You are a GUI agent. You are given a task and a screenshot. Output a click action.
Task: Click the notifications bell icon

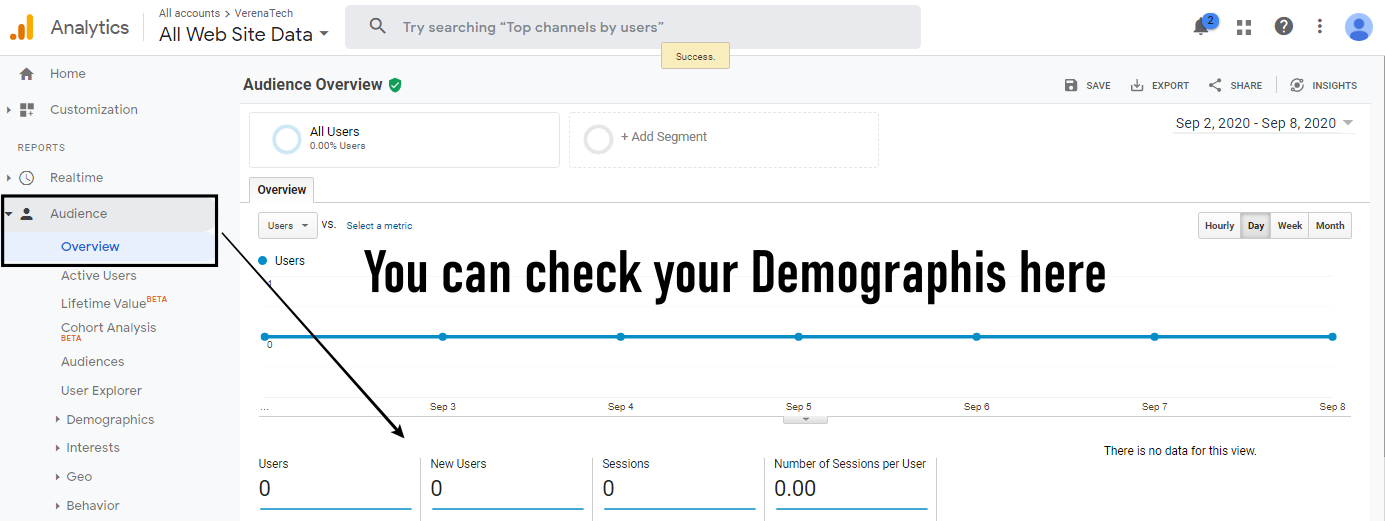point(1201,27)
